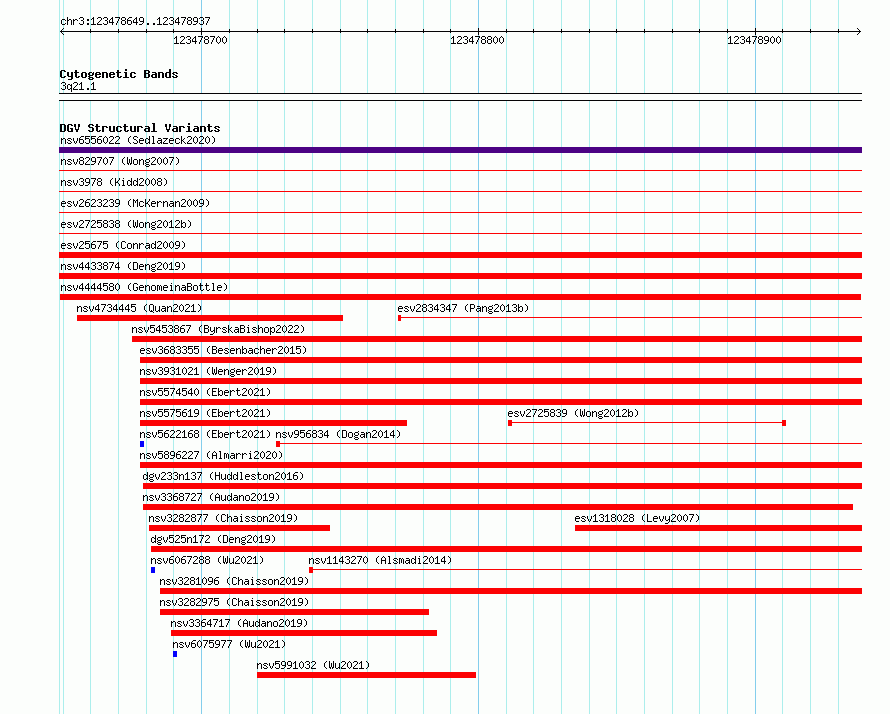Click nsv6067288 (Wu2021) label

(207, 560)
